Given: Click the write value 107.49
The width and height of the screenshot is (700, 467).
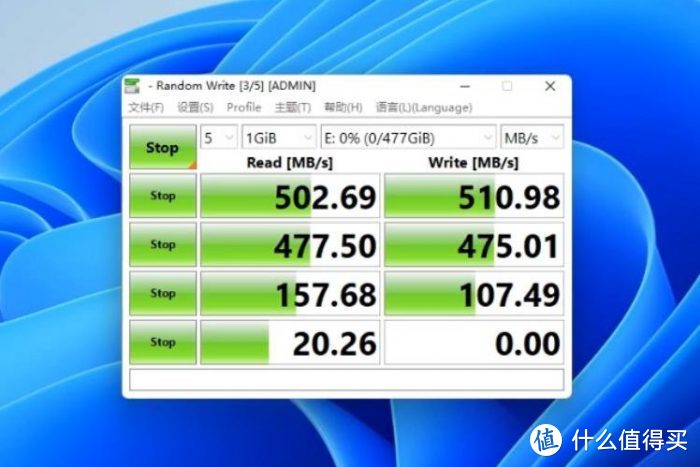Looking at the screenshot, I should click(x=474, y=293).
